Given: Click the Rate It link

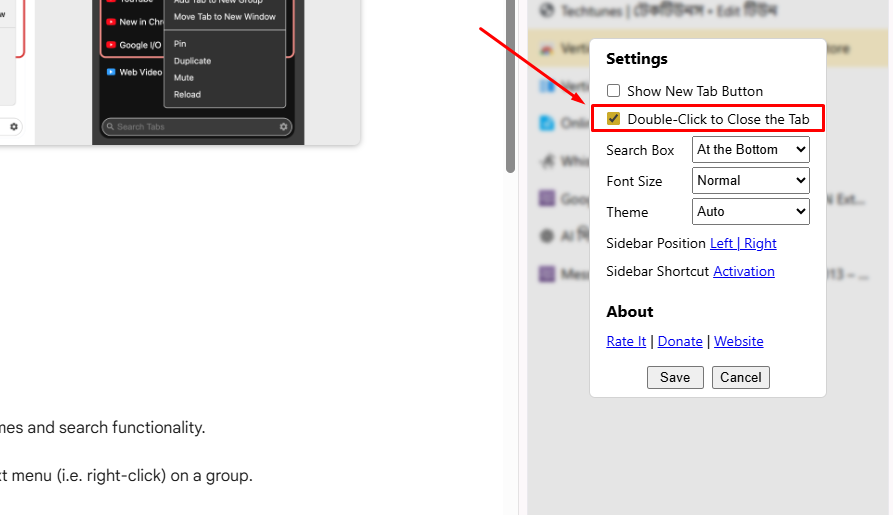Looking at the screenshot, I should [x=626, y=341].
